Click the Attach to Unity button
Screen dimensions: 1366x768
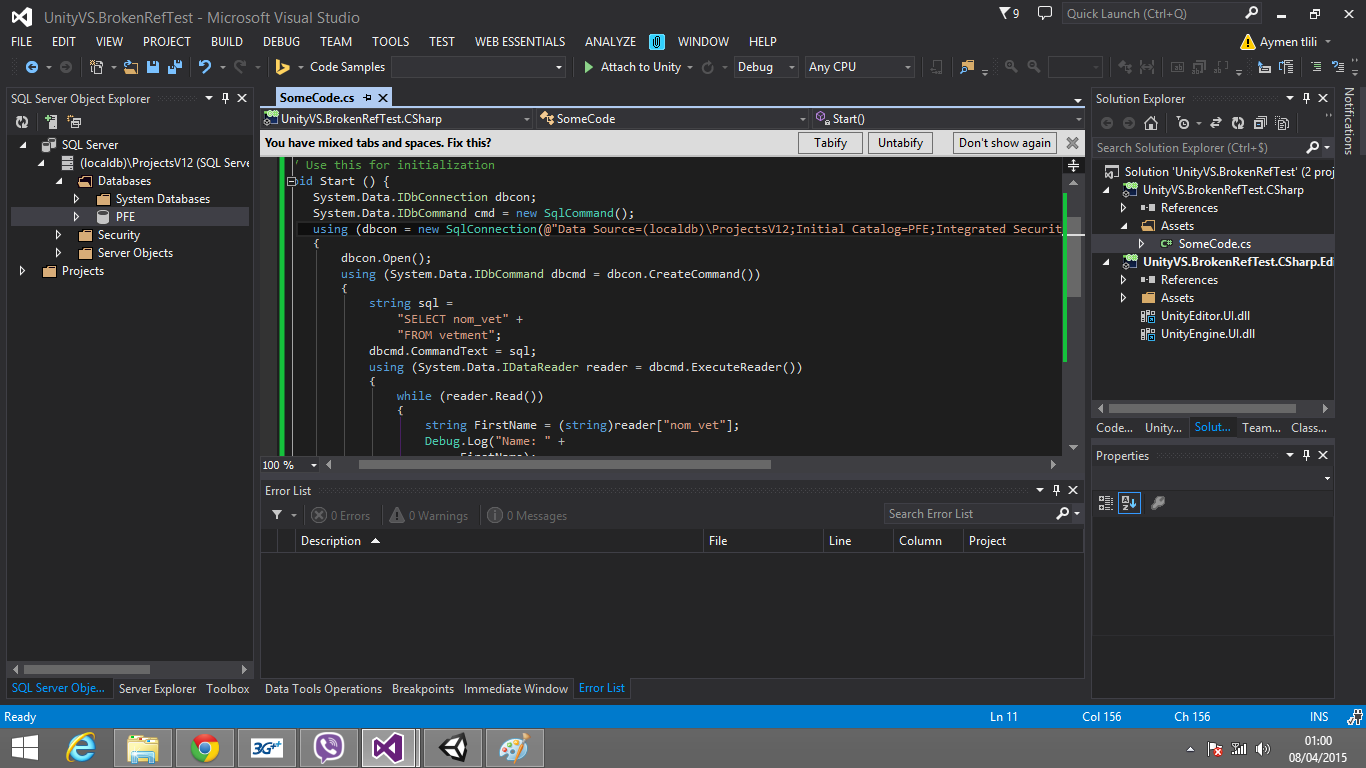point(632,67)
